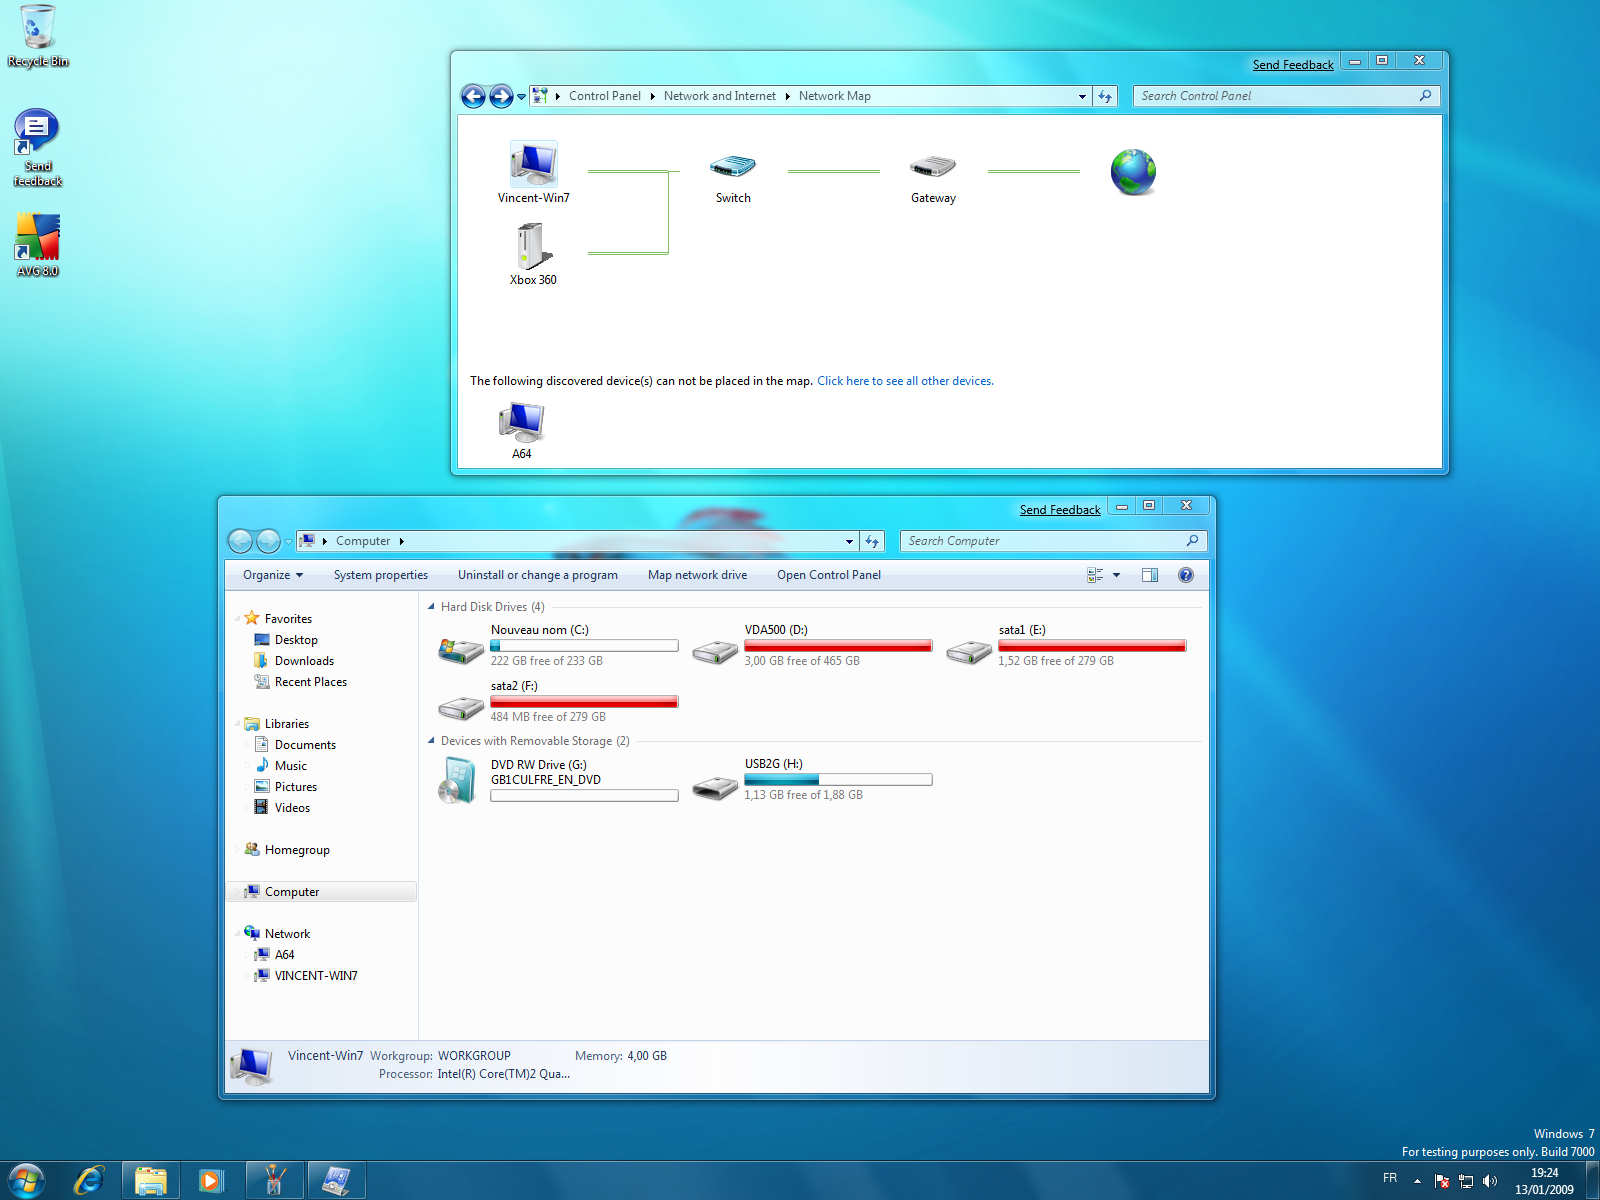This screenshot has width=1600, height=1200.
Task: Click the Internet globe icon
Action: (x=1133, y=172)
